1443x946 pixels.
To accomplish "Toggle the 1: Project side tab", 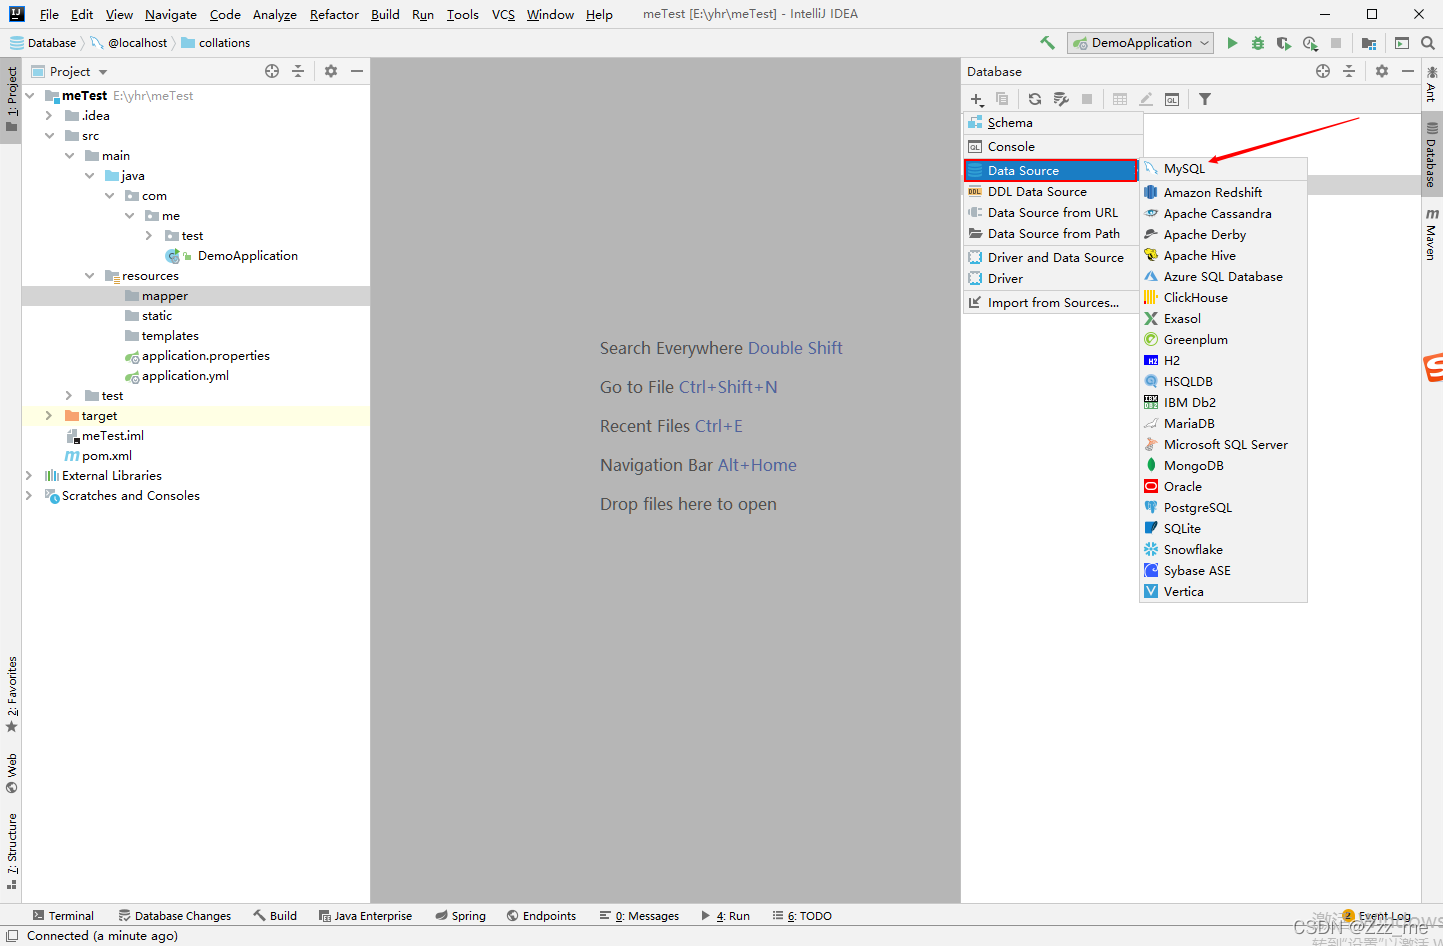I will 11,100.
